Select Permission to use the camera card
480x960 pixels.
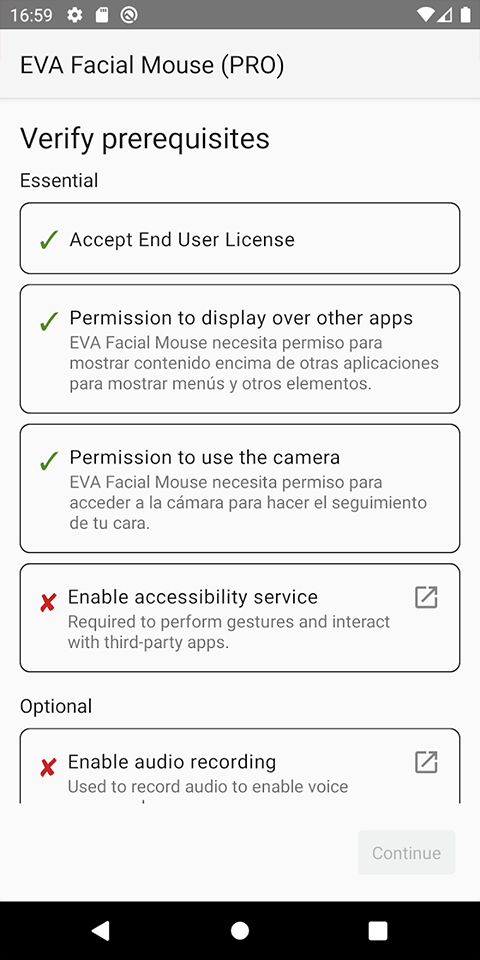(240, 489)
